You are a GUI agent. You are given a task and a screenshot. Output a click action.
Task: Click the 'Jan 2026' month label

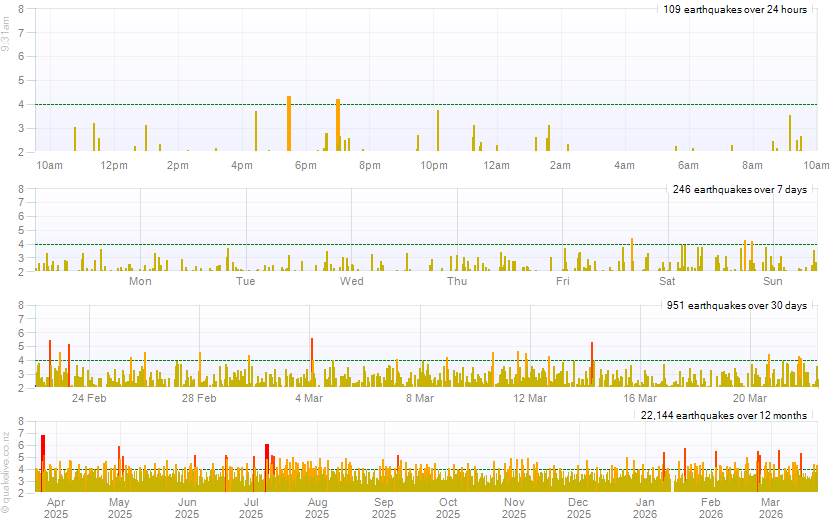(646, 508)
